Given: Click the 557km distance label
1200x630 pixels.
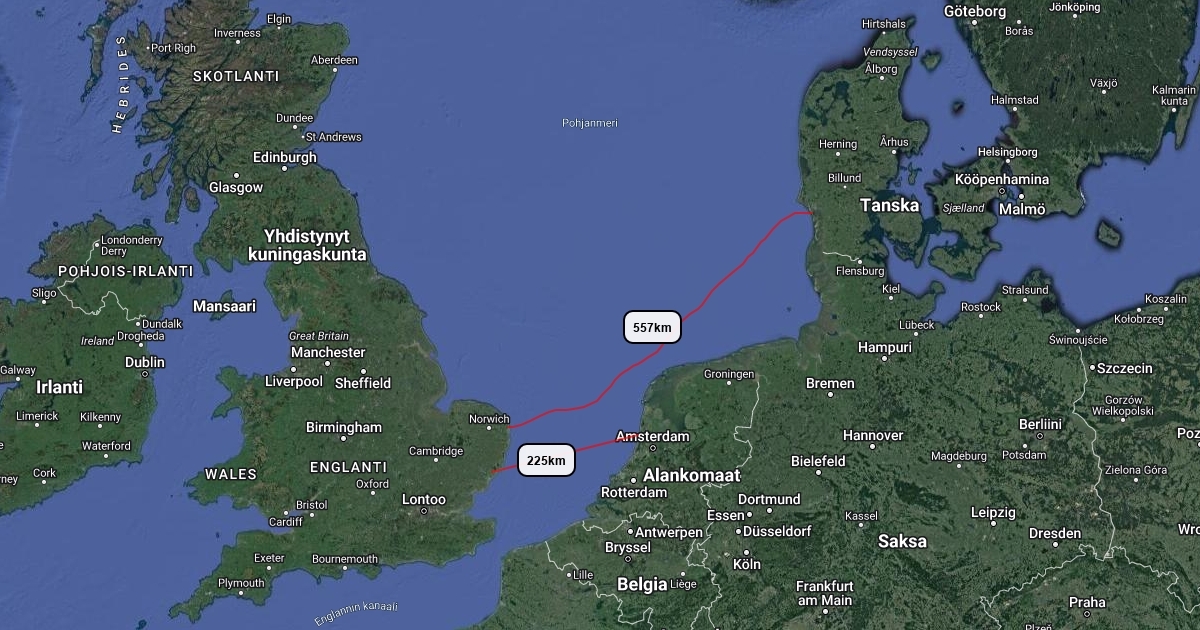Looking at the screenshot, I should click(652, 327).
